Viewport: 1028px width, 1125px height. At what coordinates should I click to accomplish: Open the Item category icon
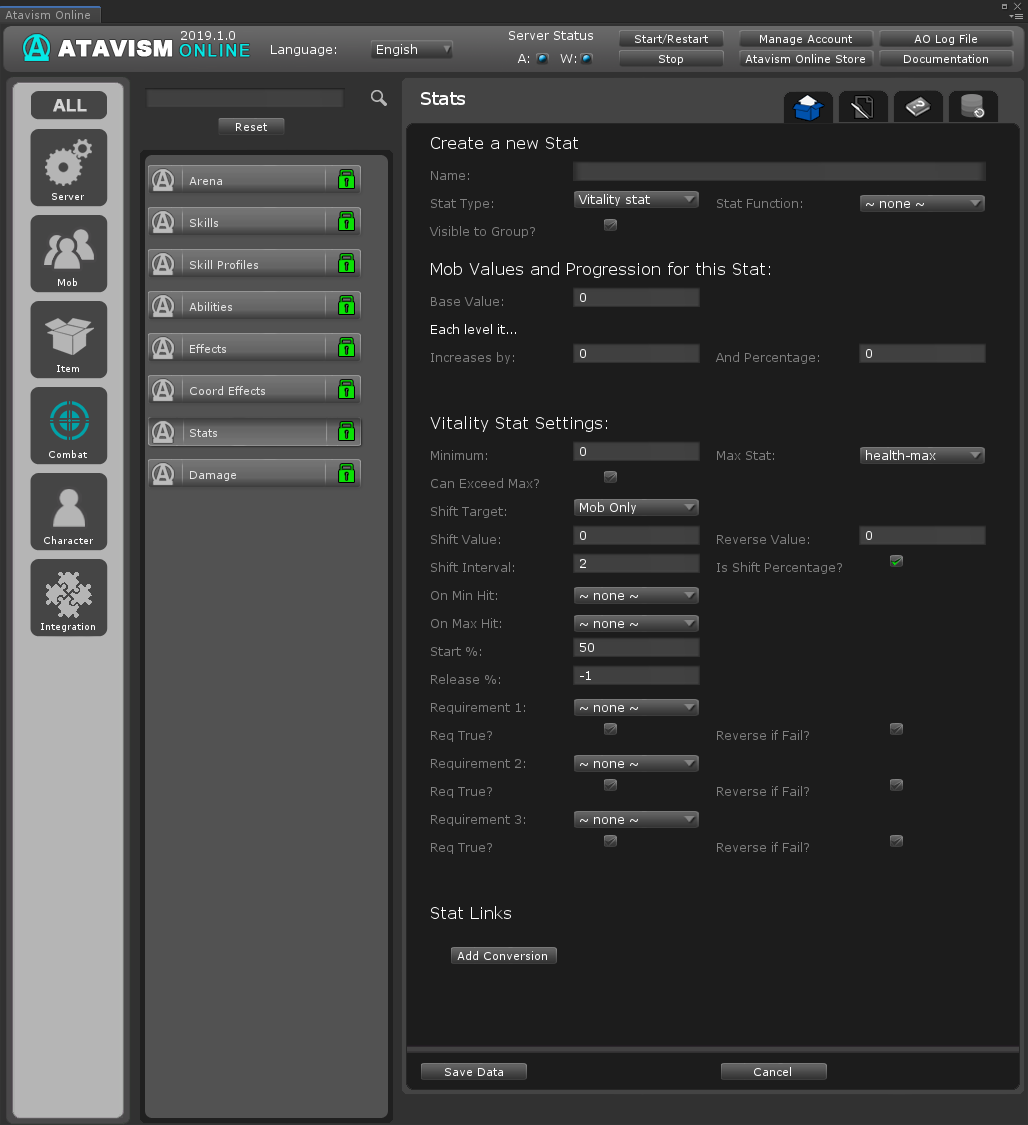(68, 339)
